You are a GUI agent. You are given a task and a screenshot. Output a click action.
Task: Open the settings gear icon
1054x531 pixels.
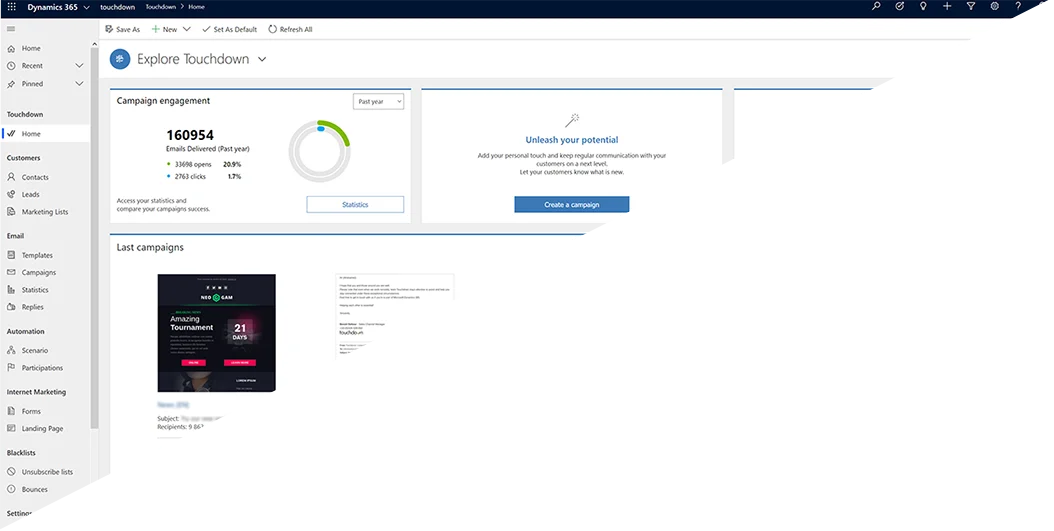point(994,6)
